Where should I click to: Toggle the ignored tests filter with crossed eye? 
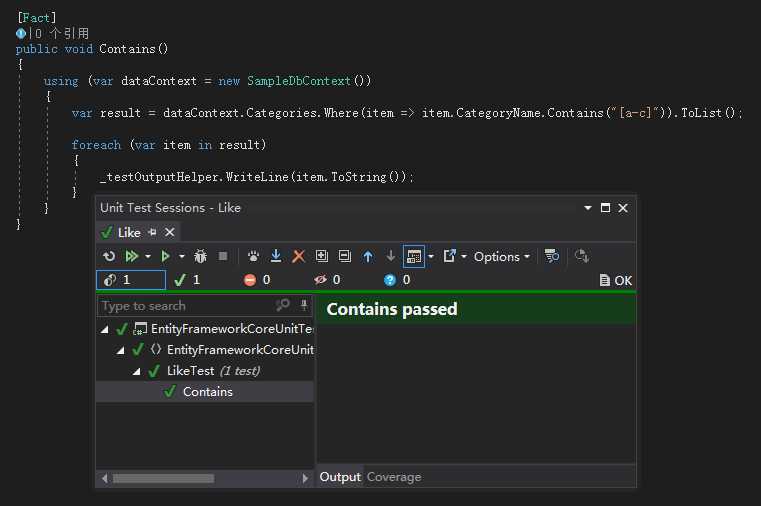(x=327, y=280)
